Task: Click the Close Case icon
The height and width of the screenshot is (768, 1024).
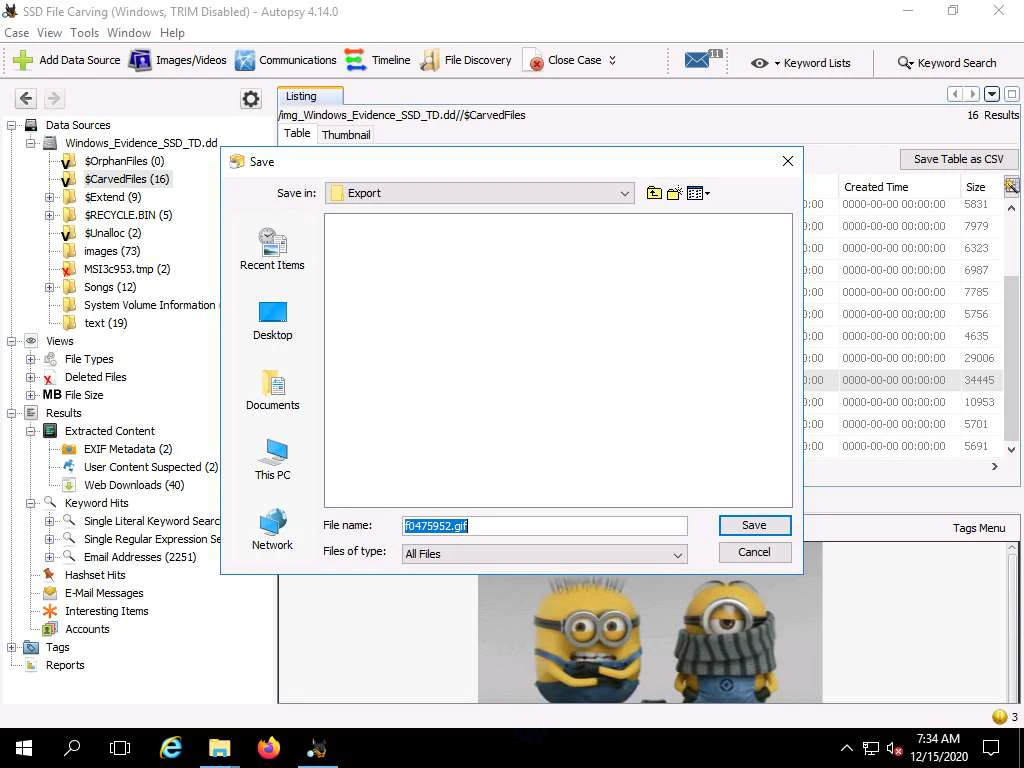Action: pyautogui.click(x=536, y=61)
